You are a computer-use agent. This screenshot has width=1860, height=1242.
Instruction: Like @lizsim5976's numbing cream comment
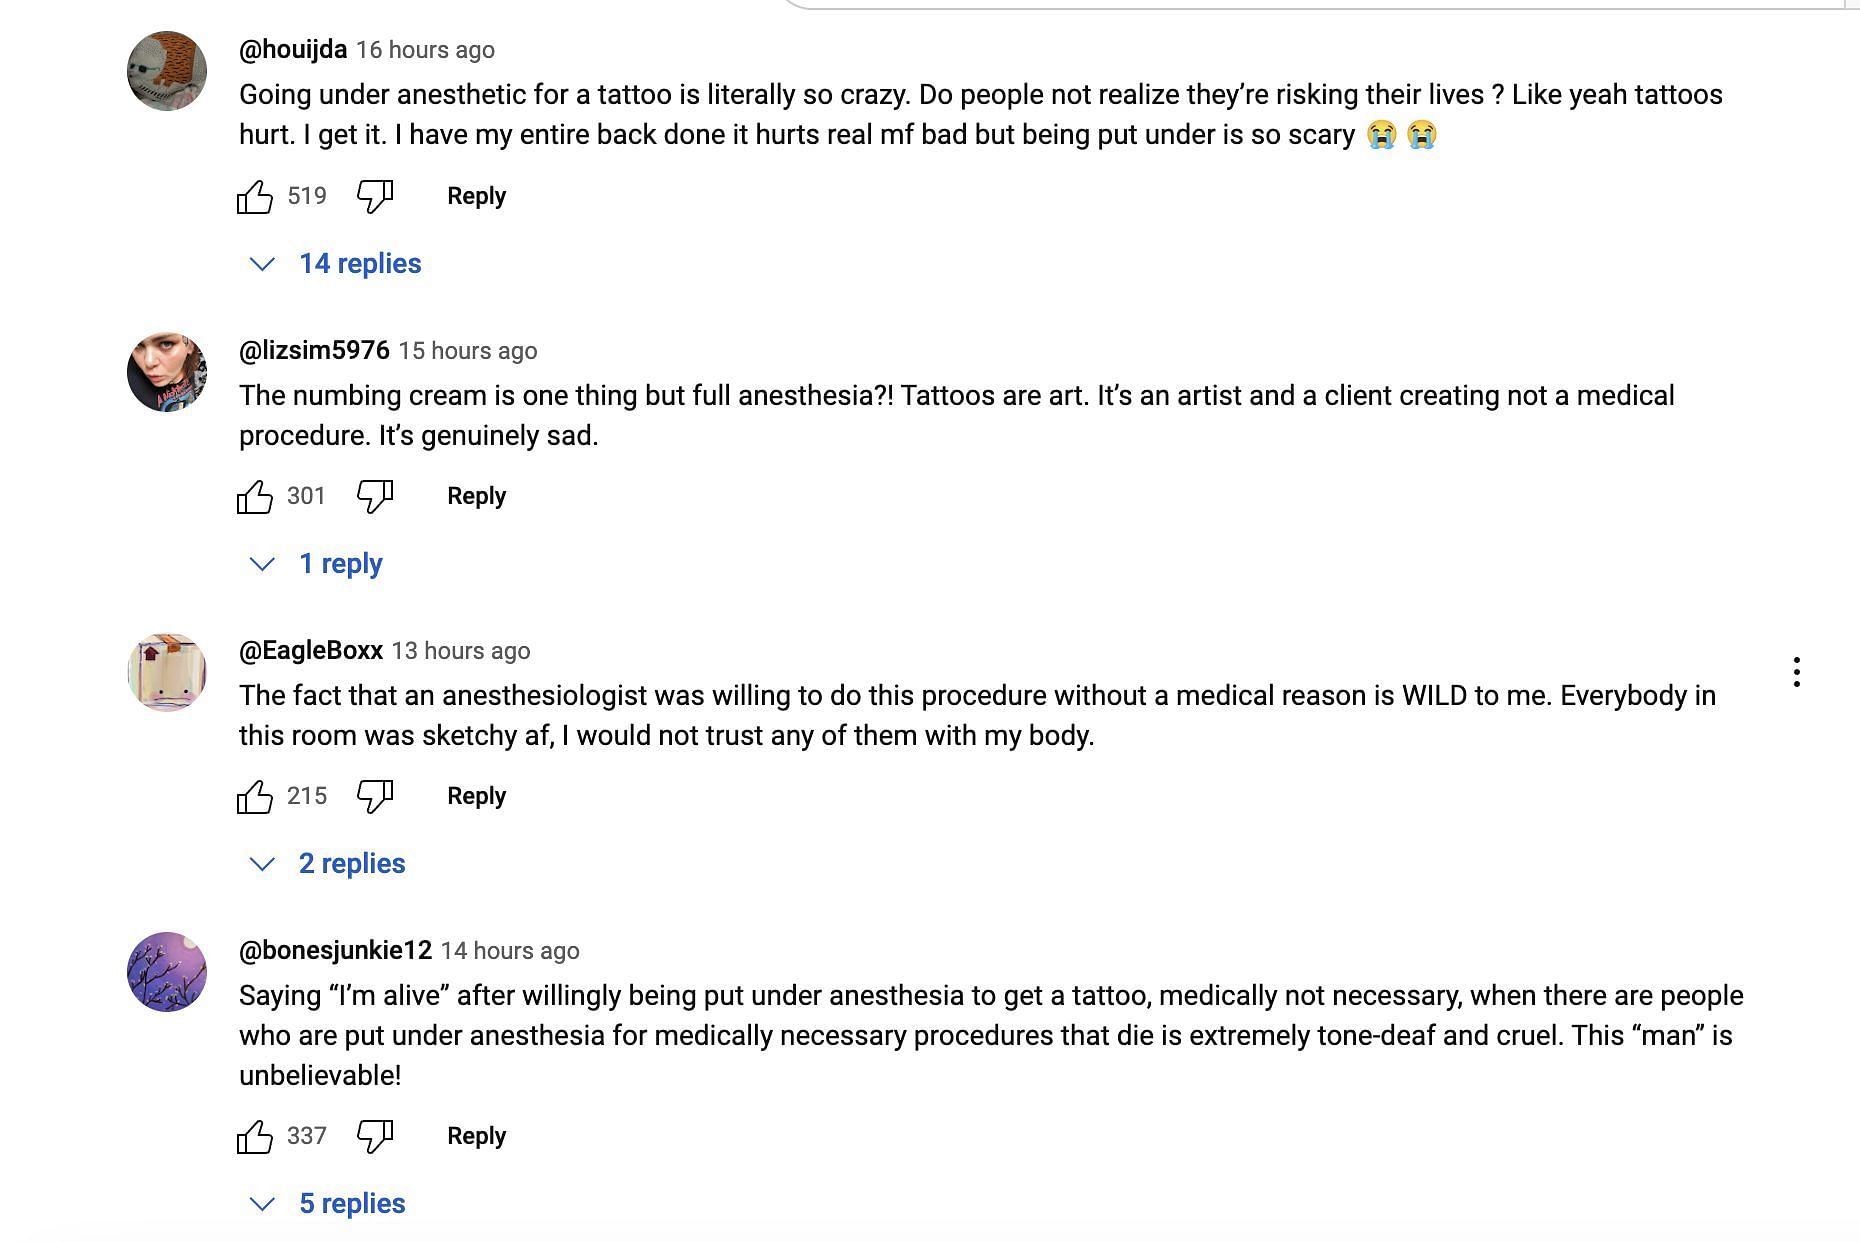pyautogui.click(x=255, y=496)
